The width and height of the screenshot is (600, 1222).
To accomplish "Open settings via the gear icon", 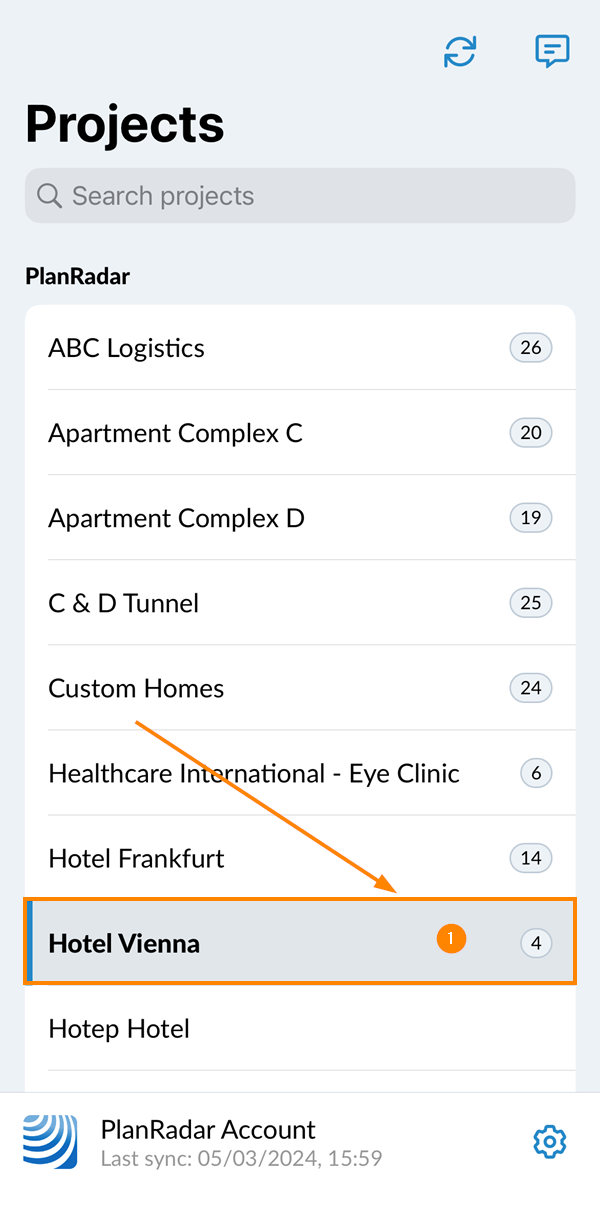I will (x=549, y=1141).
